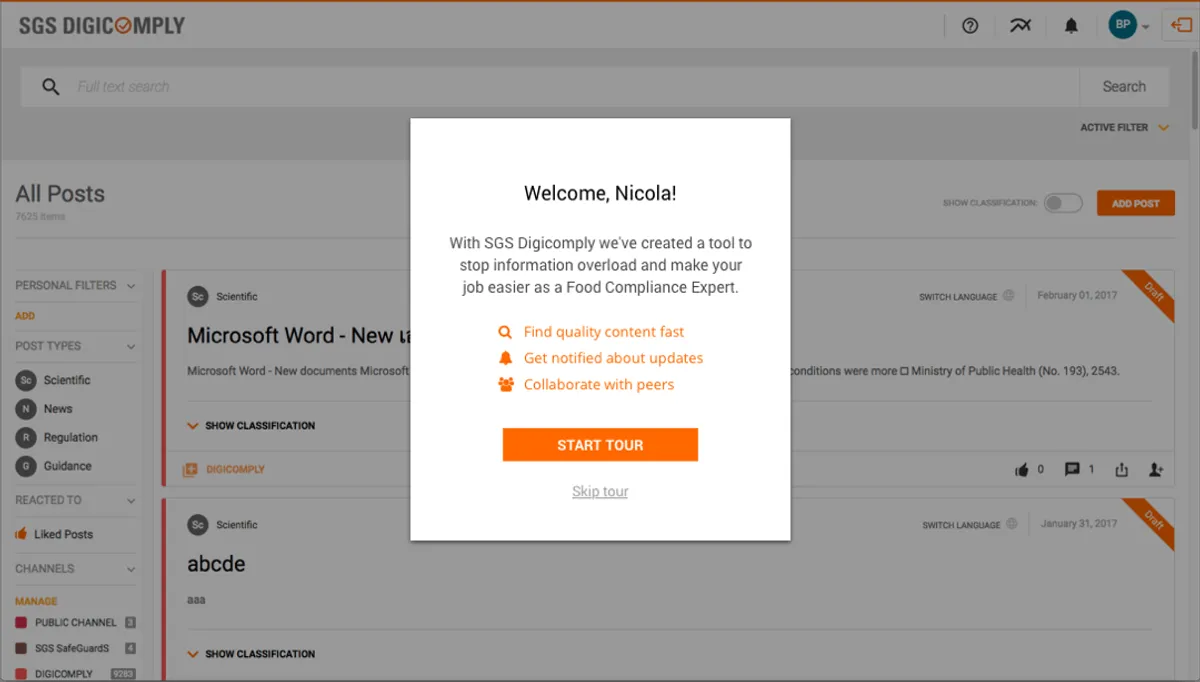Click the Welcome, Nicola! heading
Viewport: 1200px width, 682px height.
[x=600, y=194]
